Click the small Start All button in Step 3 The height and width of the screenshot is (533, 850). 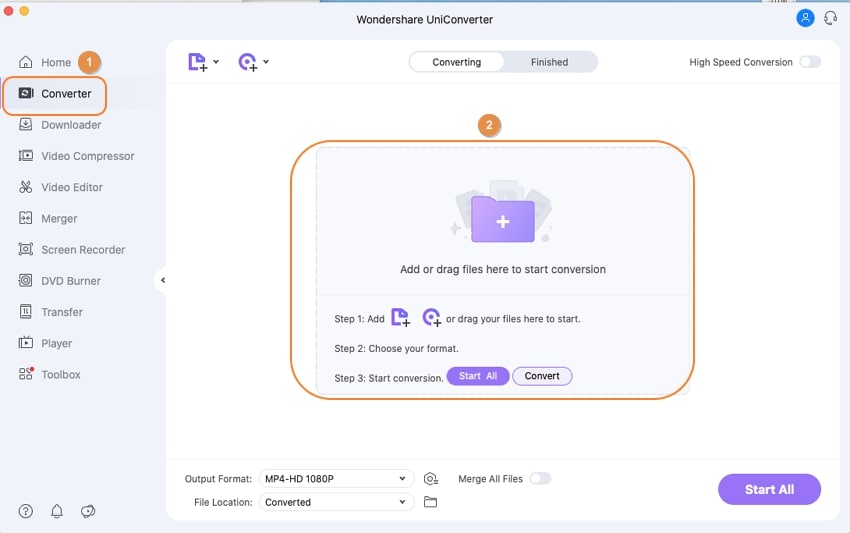pos(478,376)
